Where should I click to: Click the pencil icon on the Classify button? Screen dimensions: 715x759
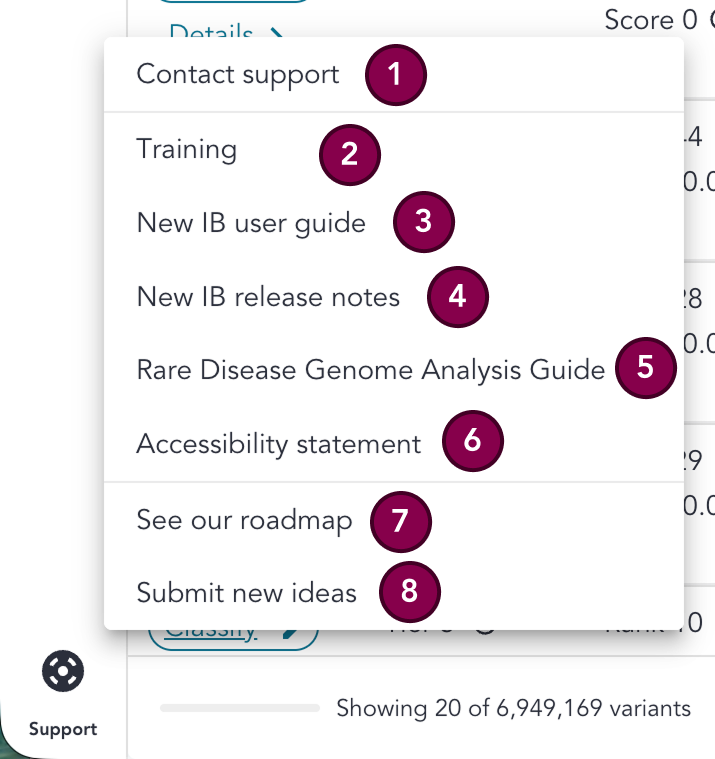coord(290,631)
